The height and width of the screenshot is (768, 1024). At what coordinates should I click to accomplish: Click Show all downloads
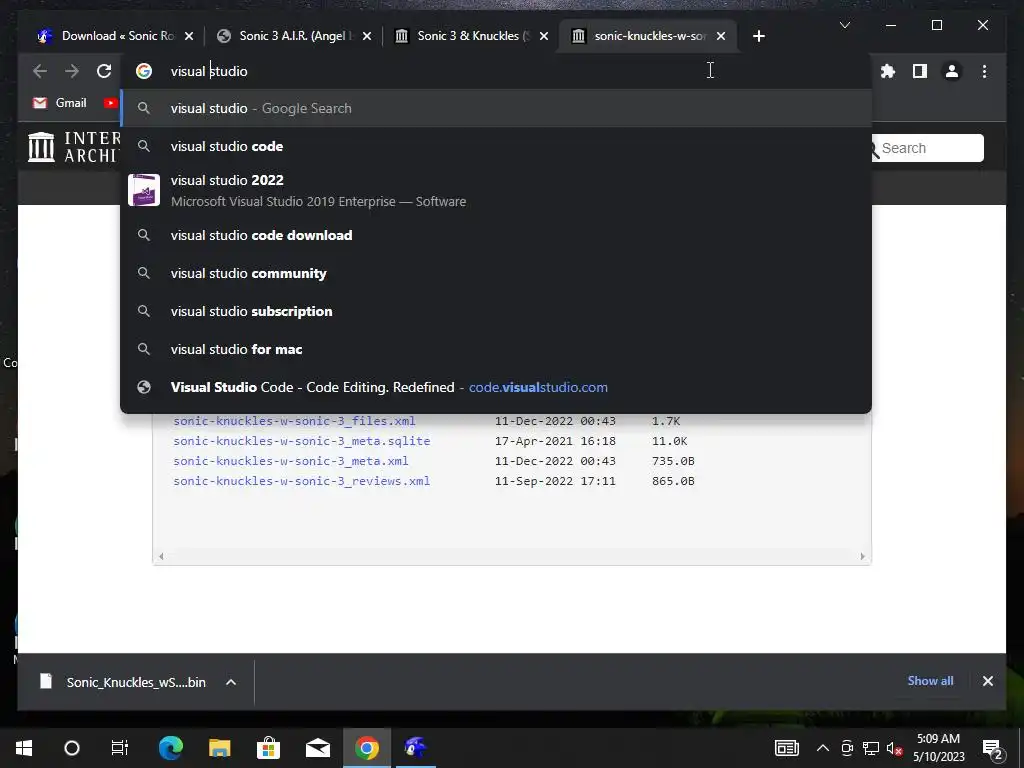click(x=930, y=681)
